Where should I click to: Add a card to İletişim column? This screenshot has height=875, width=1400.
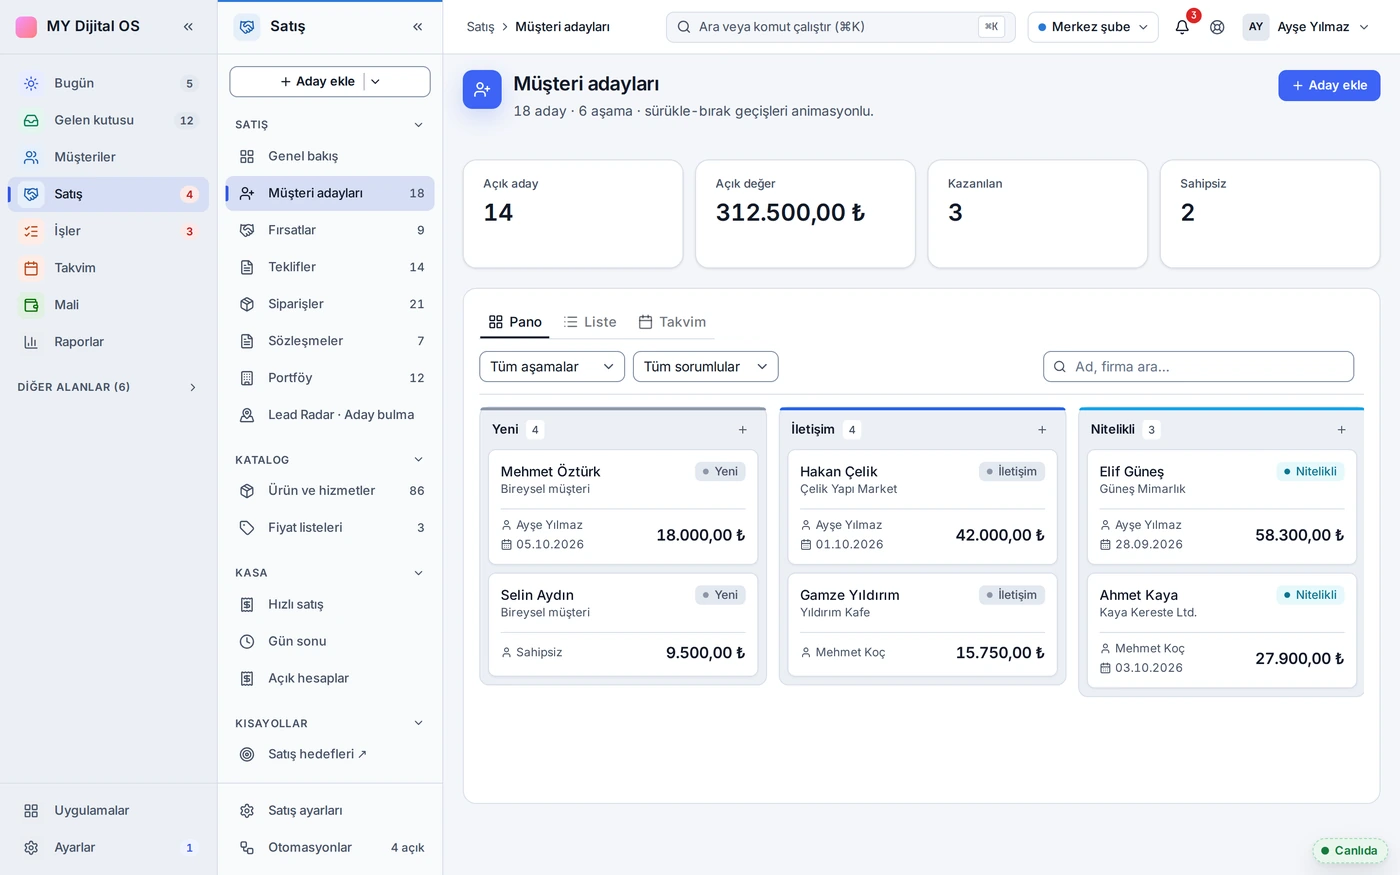click(1042, 430)
